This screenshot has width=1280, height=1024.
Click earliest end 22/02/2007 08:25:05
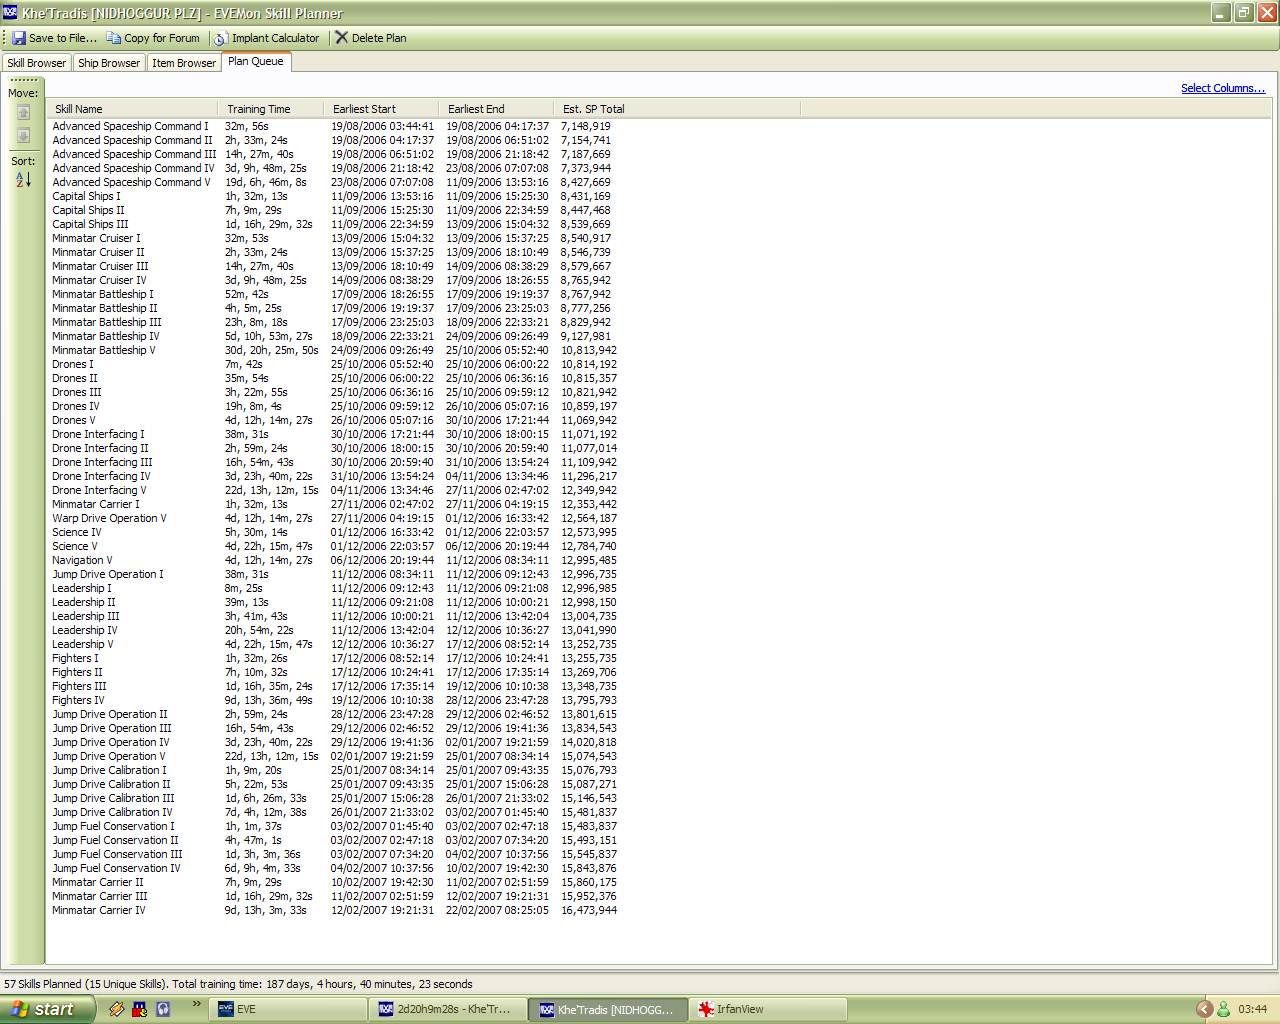coord(497,910)
